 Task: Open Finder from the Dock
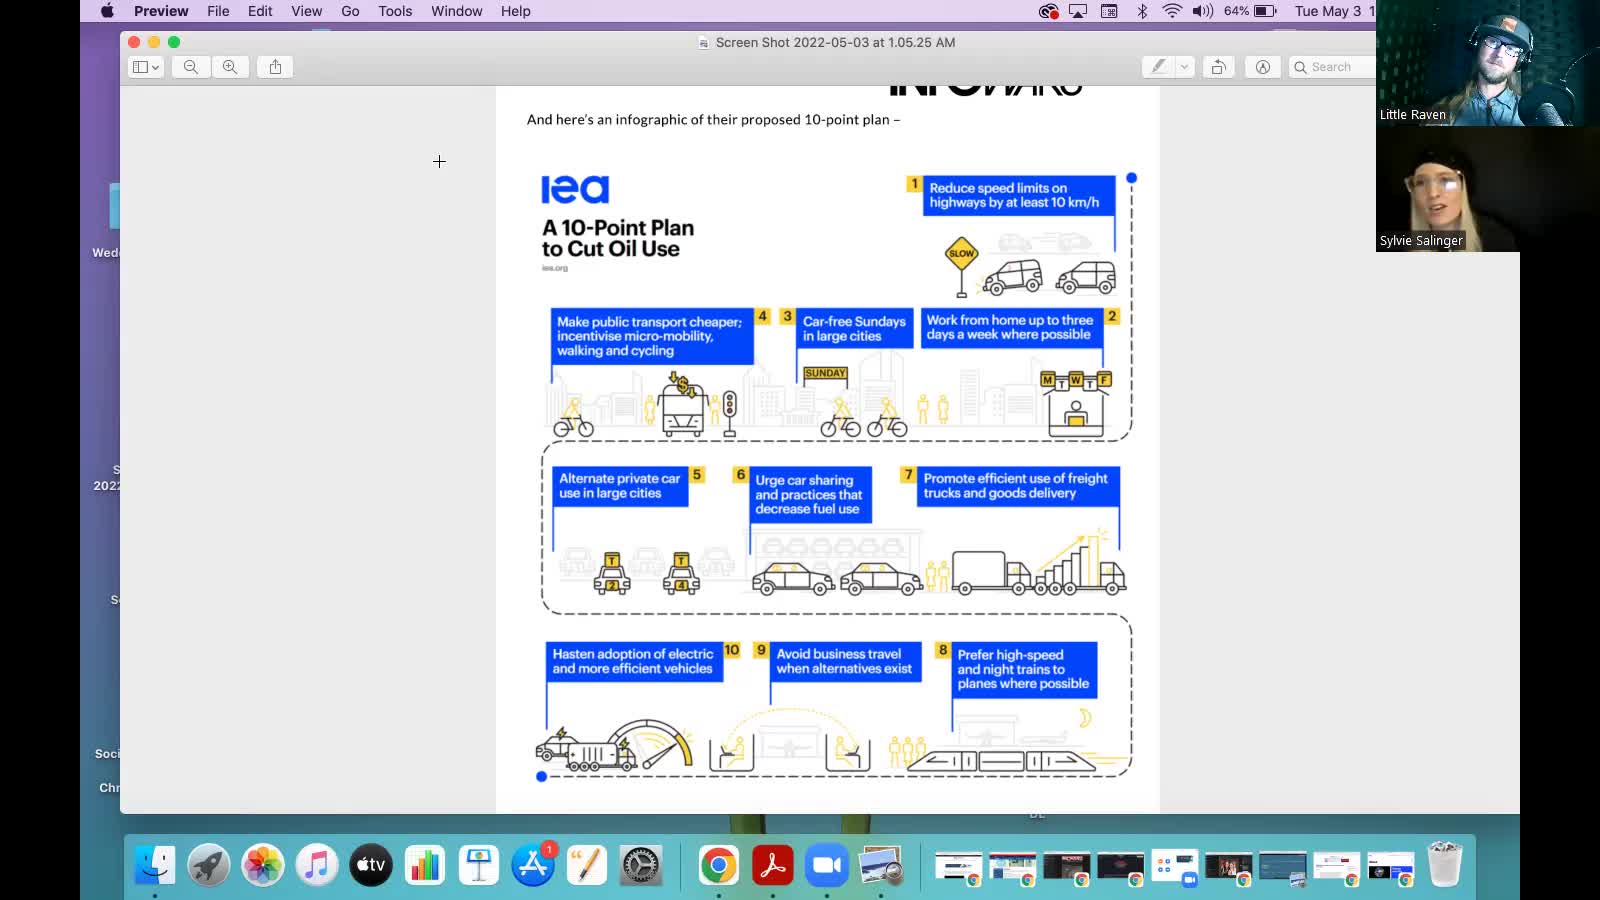(155, 865)
